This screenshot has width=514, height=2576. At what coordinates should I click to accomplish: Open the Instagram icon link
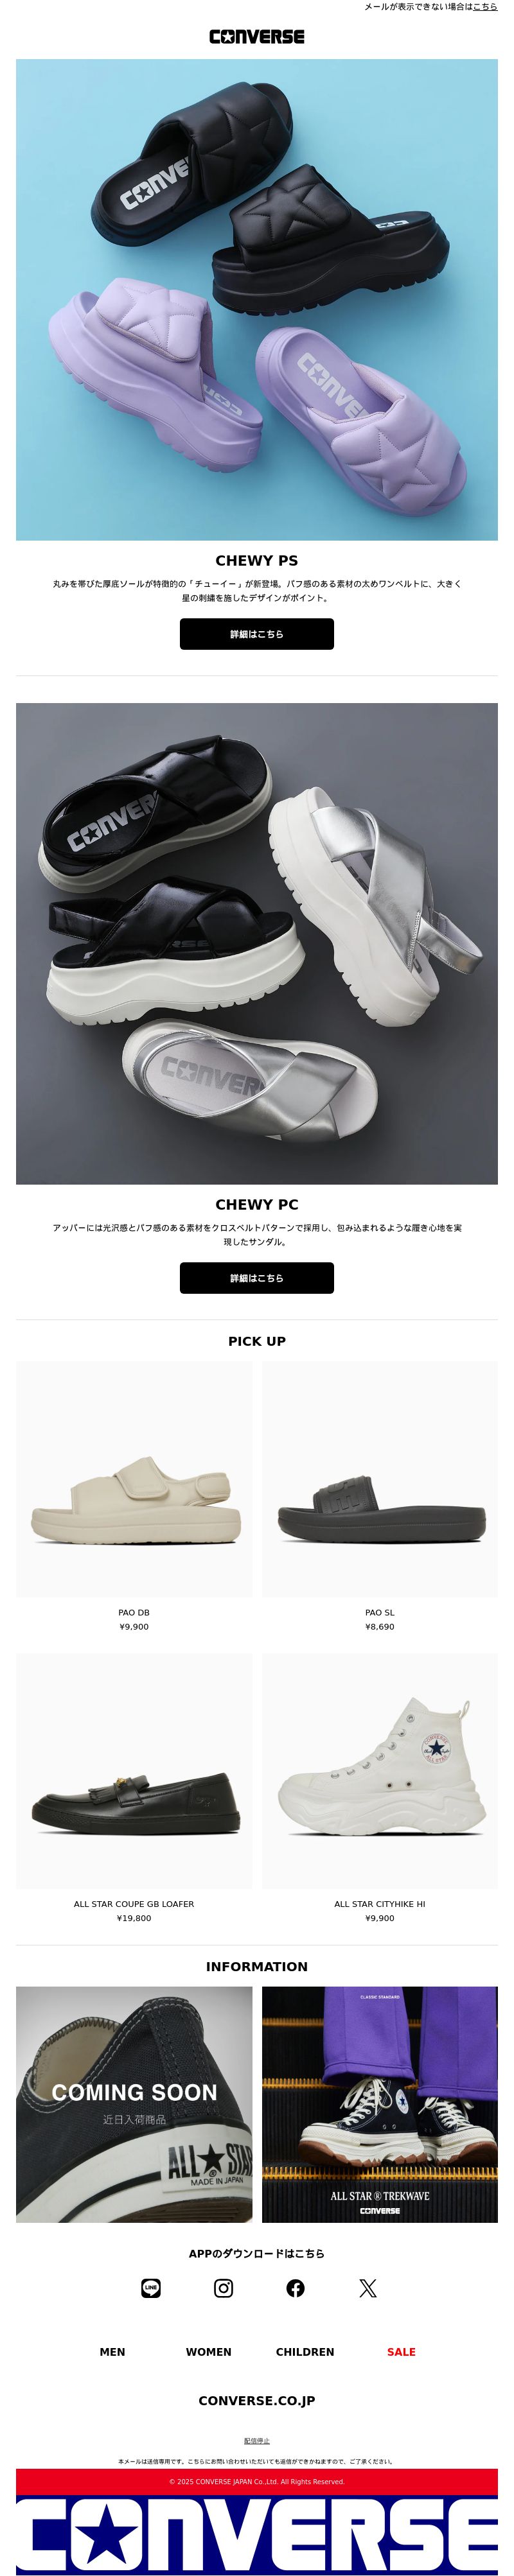[224, 2288]
